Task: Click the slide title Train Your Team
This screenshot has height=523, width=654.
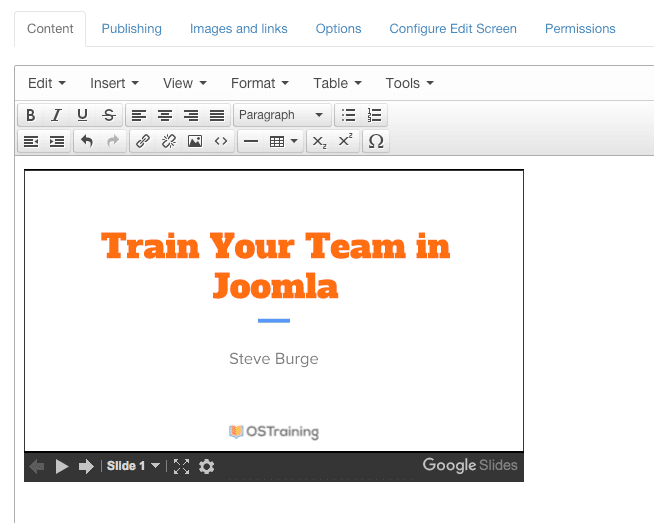Action: pos(275,265)
